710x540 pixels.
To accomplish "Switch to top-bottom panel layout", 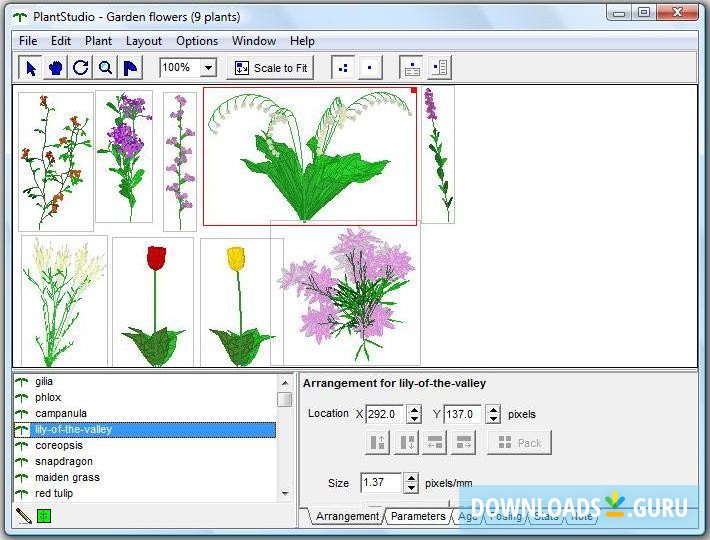I will (412, 68).
